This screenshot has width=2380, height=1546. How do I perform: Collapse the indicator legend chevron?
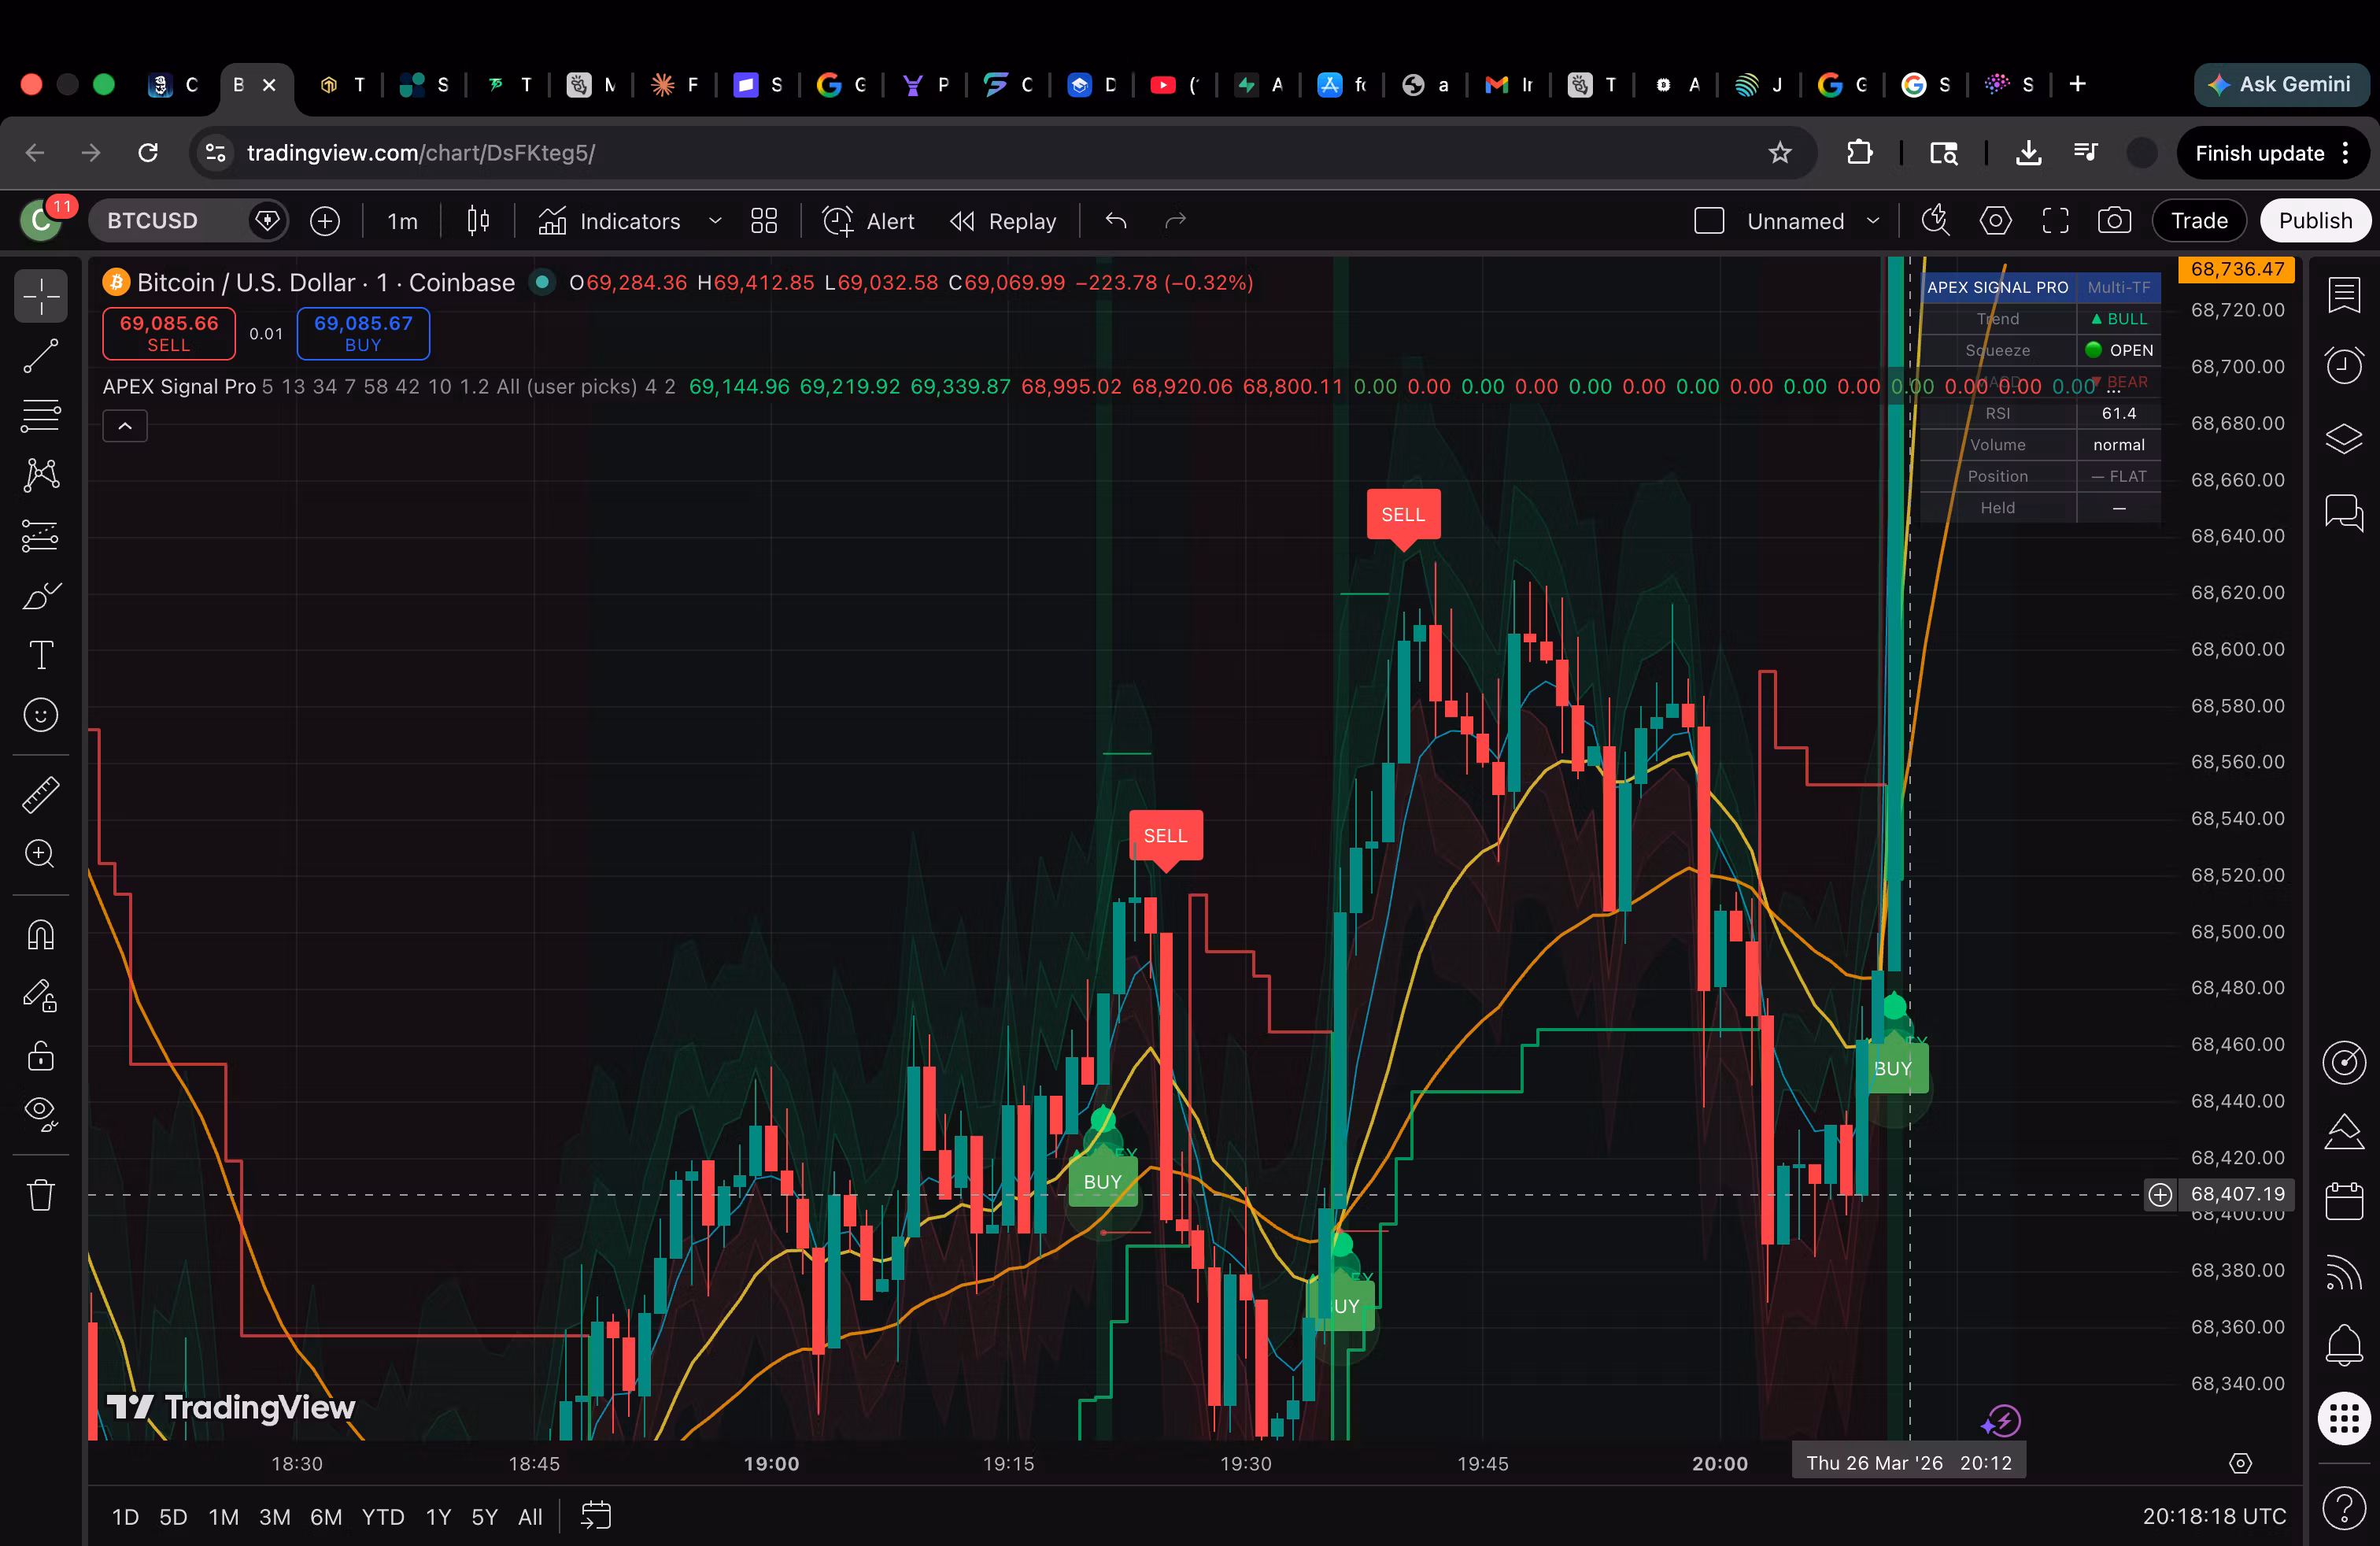124,425
